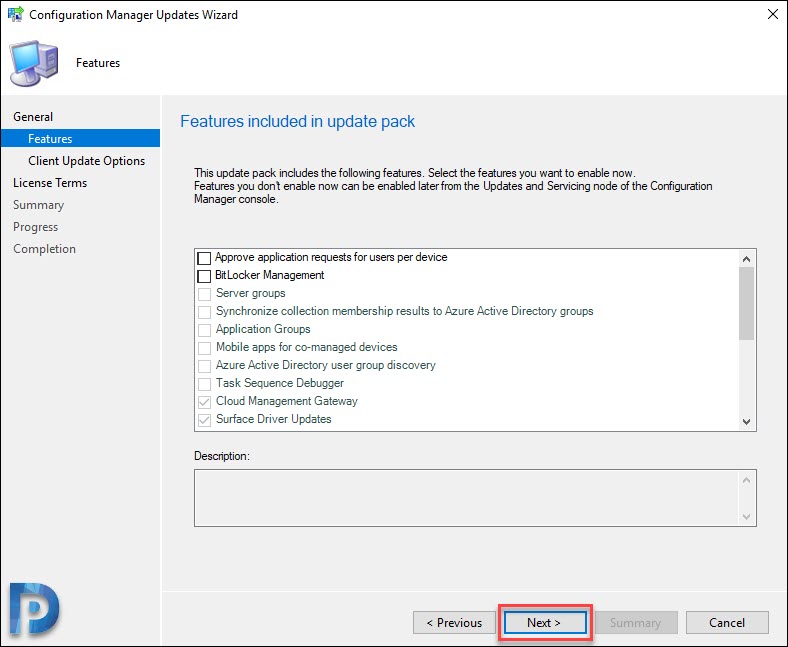788x647 pixels.
Task: Click the Description box down arrow
Action: click(746, 516)
